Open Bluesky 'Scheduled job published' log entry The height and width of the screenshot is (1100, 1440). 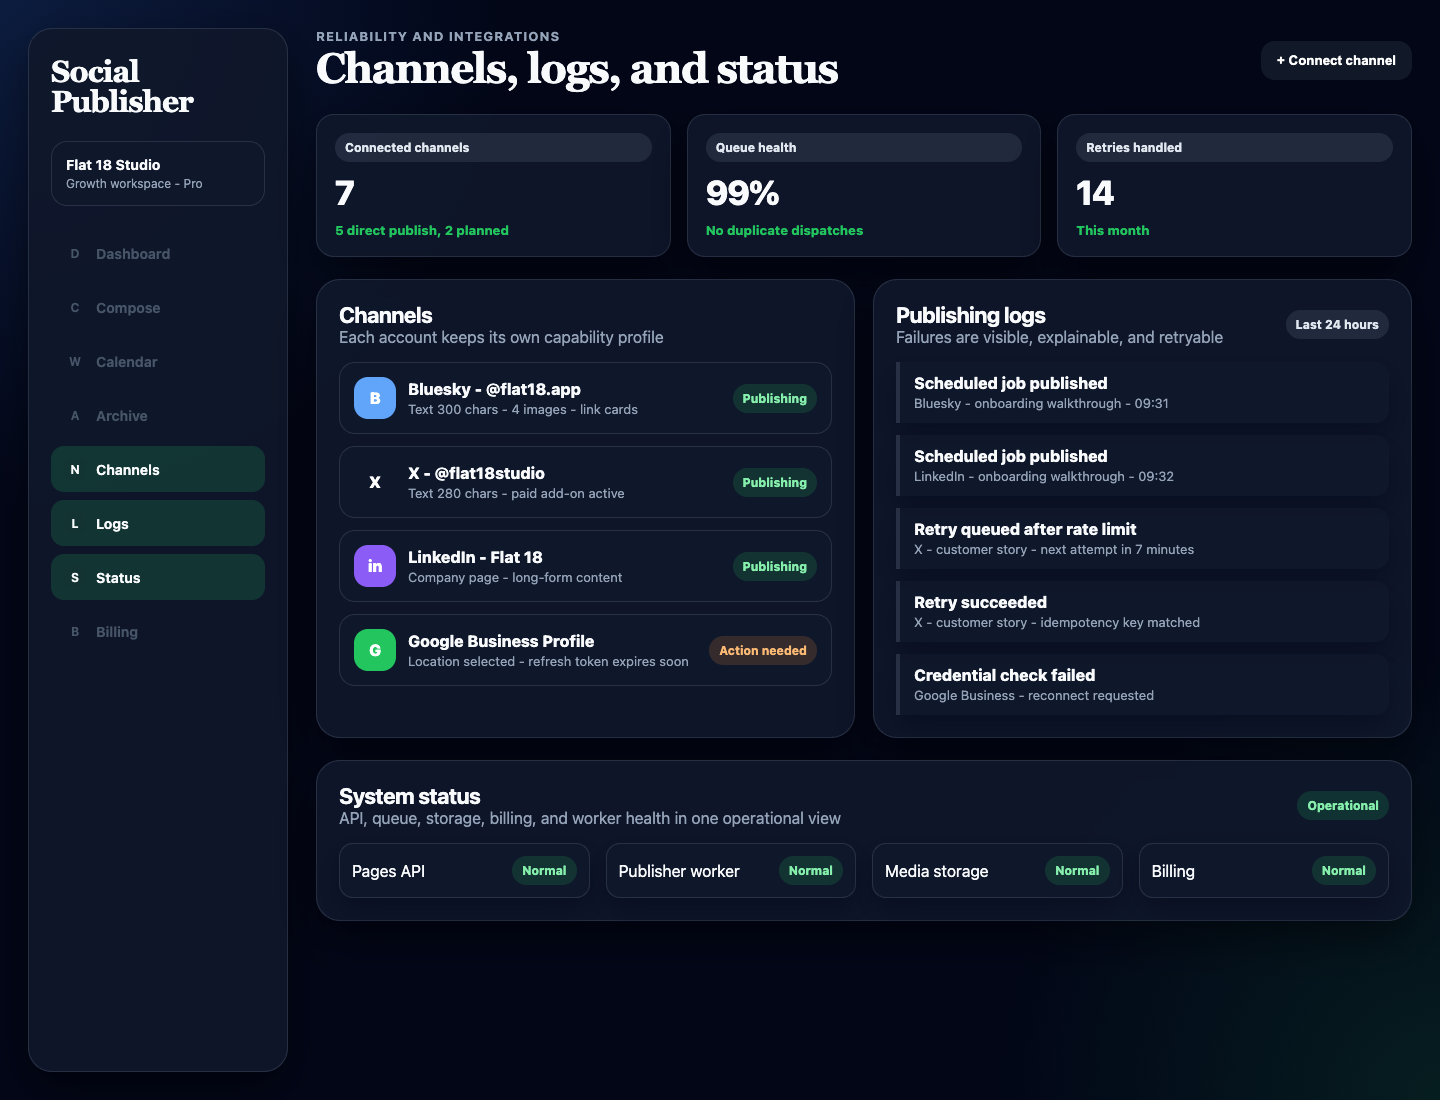coord(1142,392)
